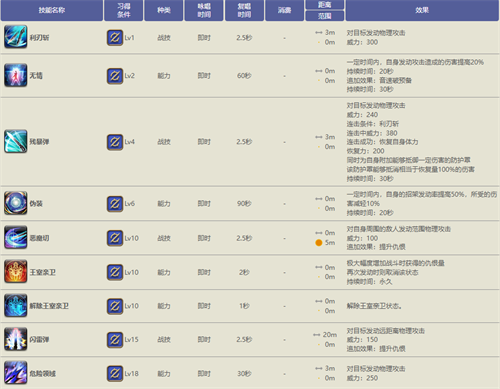Click the job icon beside Lv1
Screen dimensions: 500x389
[115, 38]
